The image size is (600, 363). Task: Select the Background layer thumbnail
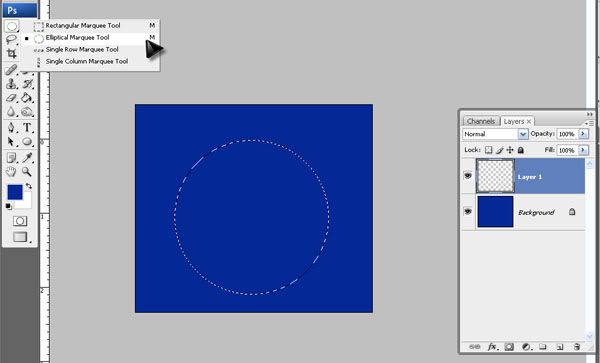click(x=495, y=212)
